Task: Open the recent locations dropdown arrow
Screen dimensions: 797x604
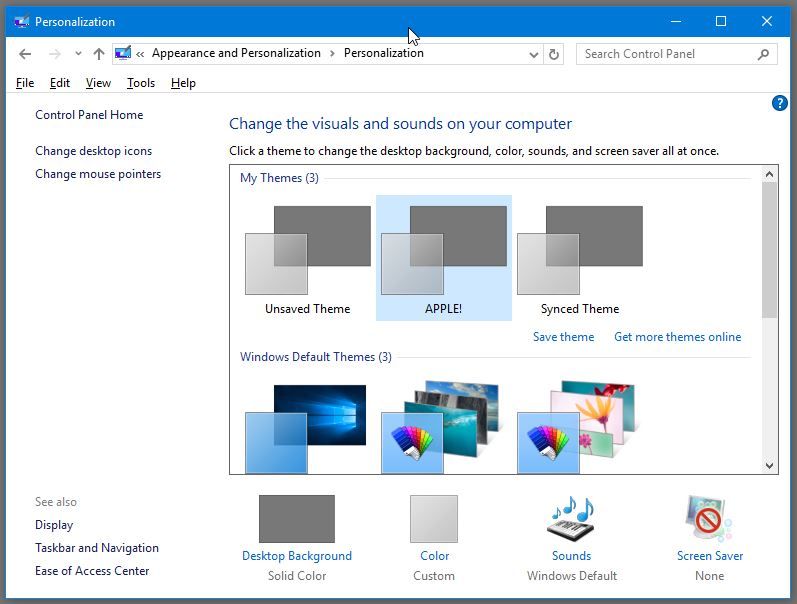Action: (x=78, y=54)
